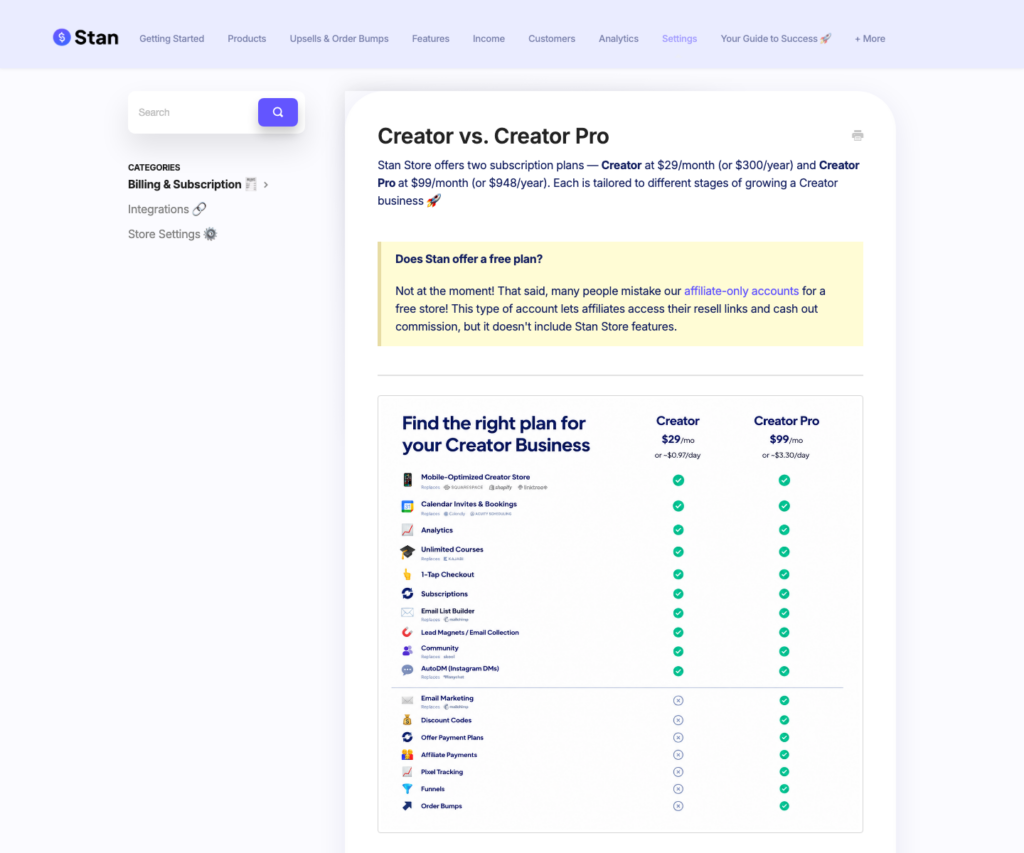Click Creator Pro checkmark for Order Bumps
The image size is (1024, 853).
pyautogui.click(x=784, y=805)
